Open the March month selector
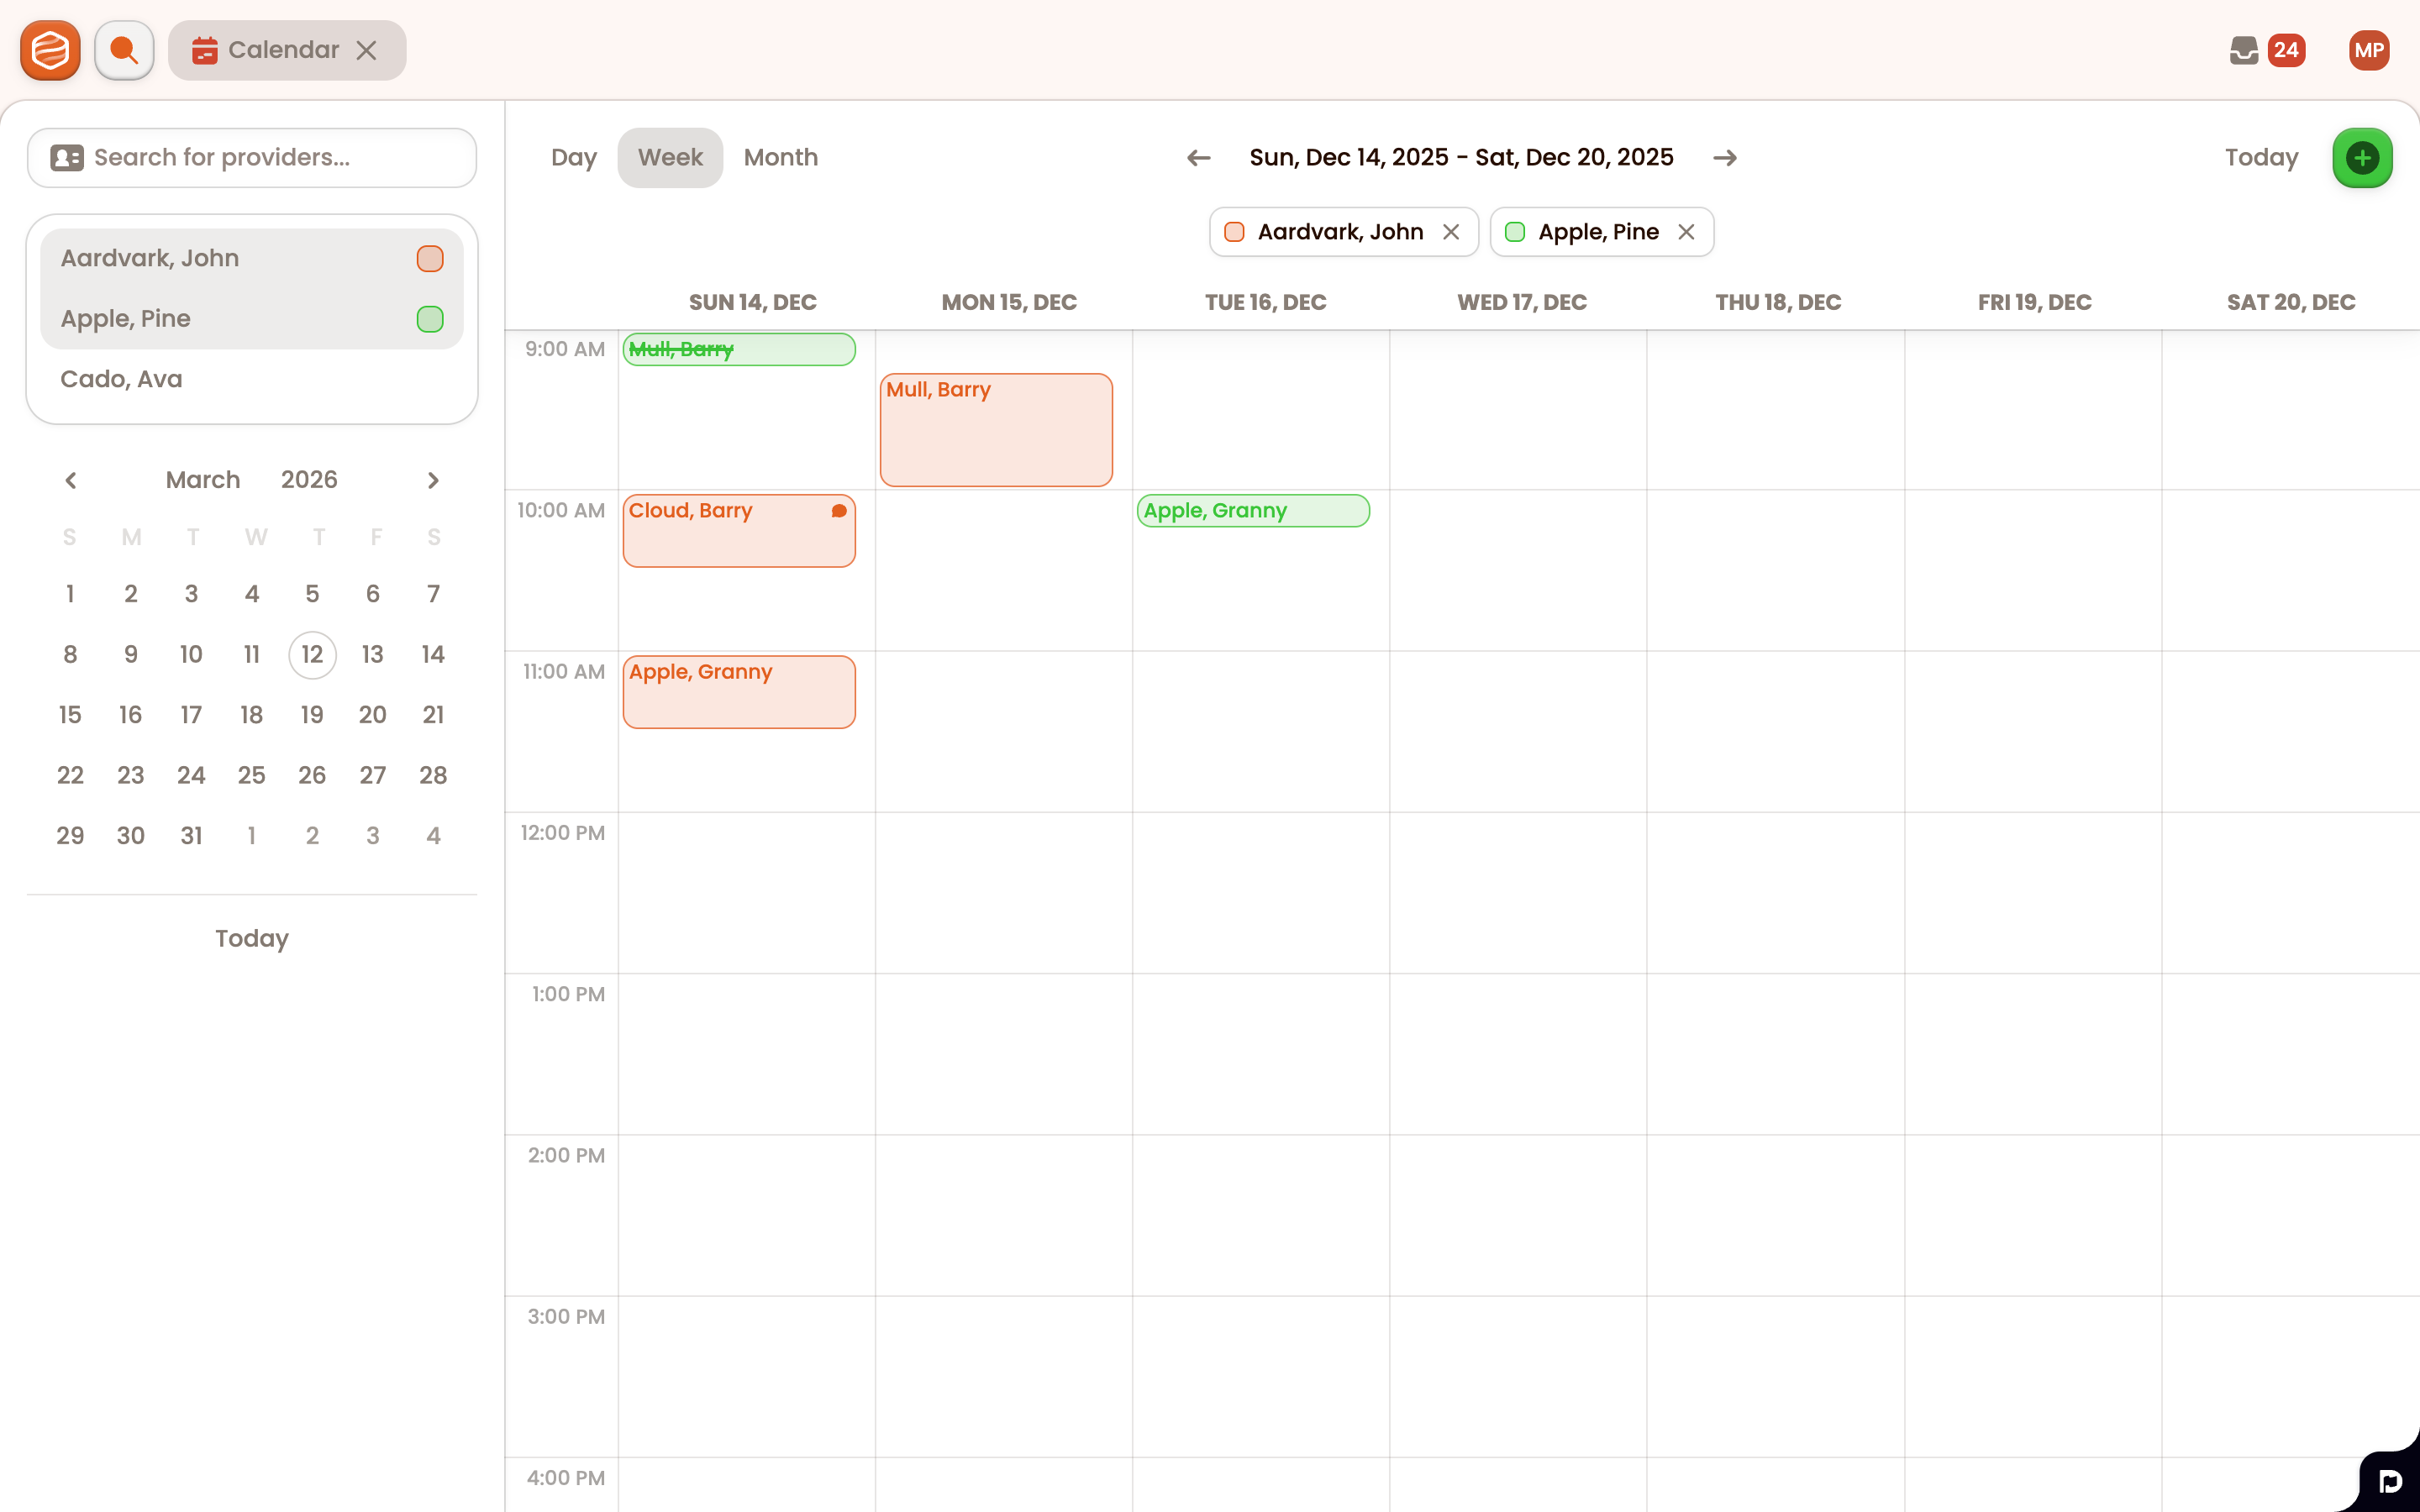Screen dimensions: 2420x1512 pyautogui.click(x=203, y=480)
